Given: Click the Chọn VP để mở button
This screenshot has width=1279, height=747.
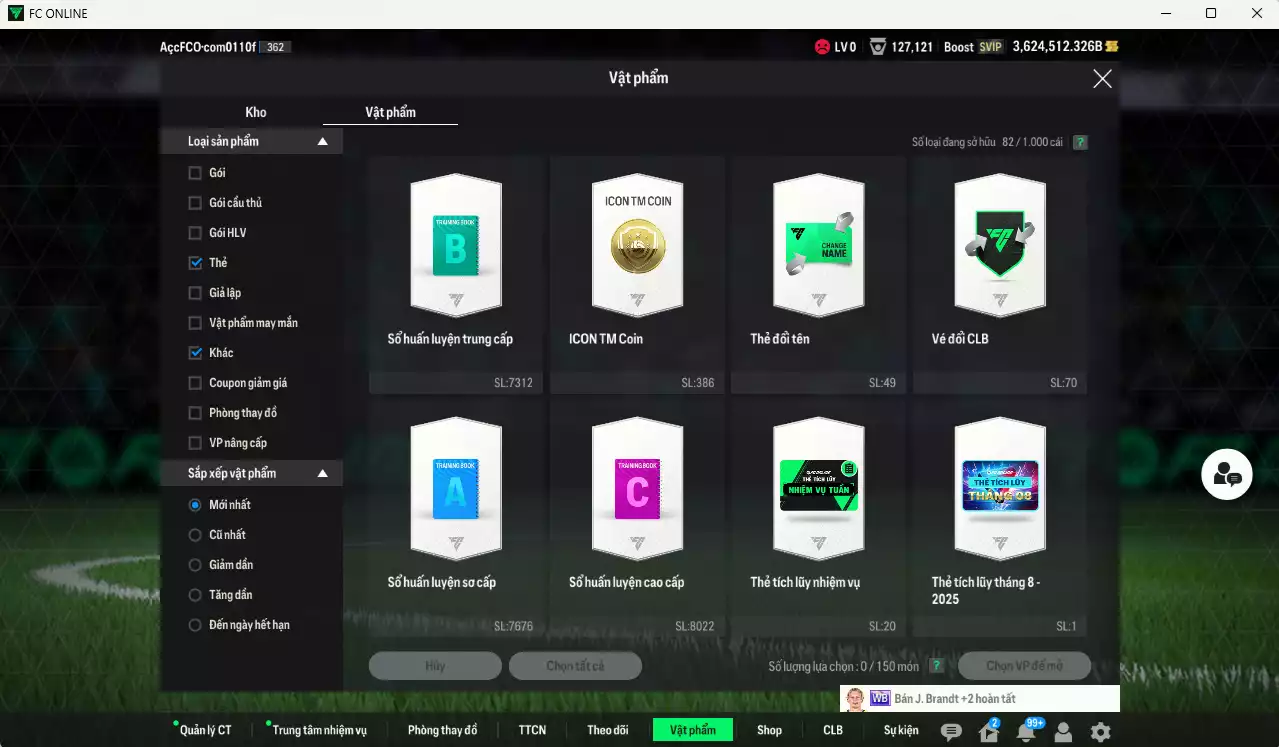Looking at the screenshot, I should 1024,666.
